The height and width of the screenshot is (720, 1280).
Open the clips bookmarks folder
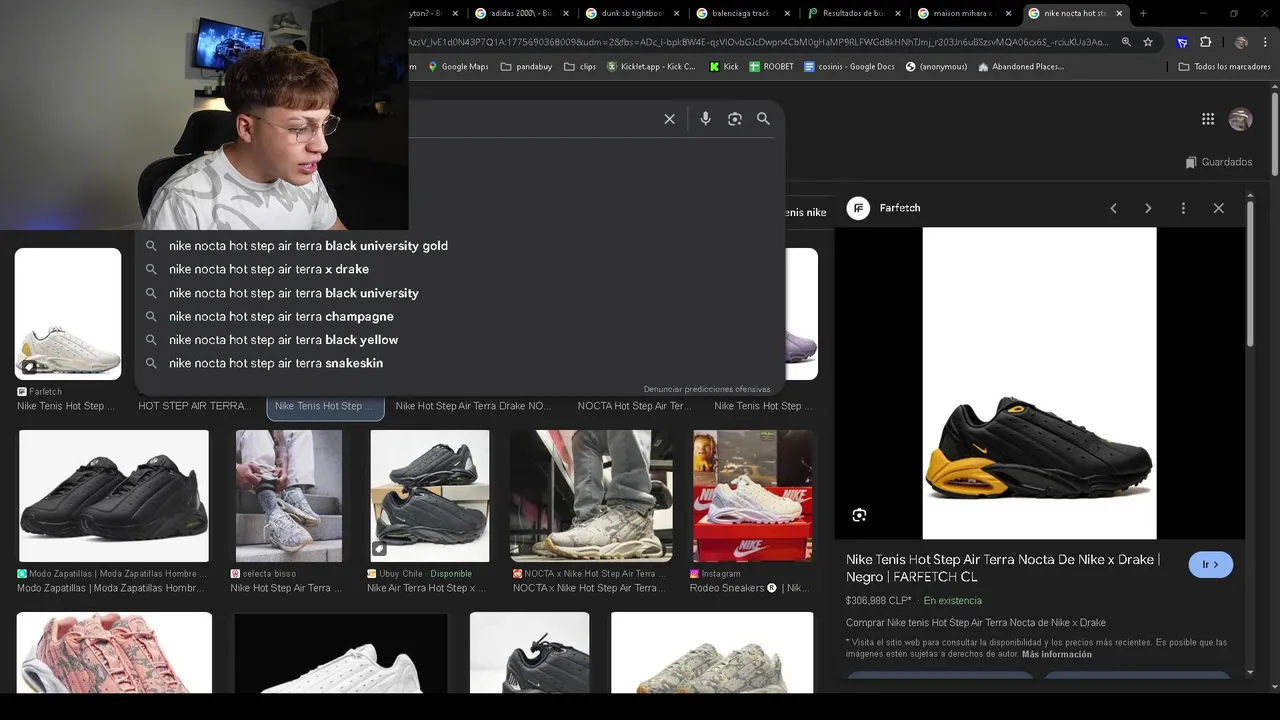click(x=580, y=67)
